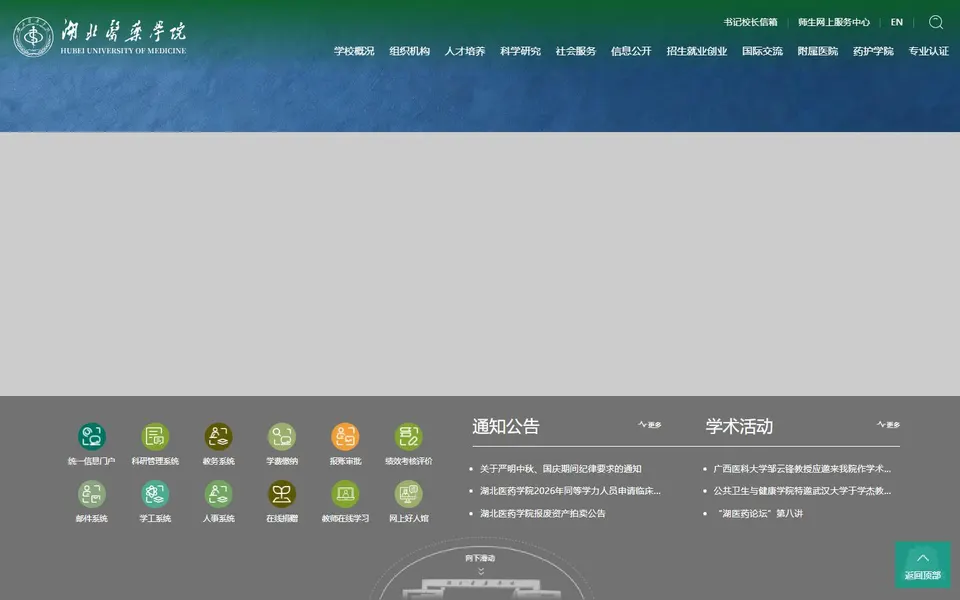Click the 向下滑动 scroll-down arrow

tap(481, 571)
